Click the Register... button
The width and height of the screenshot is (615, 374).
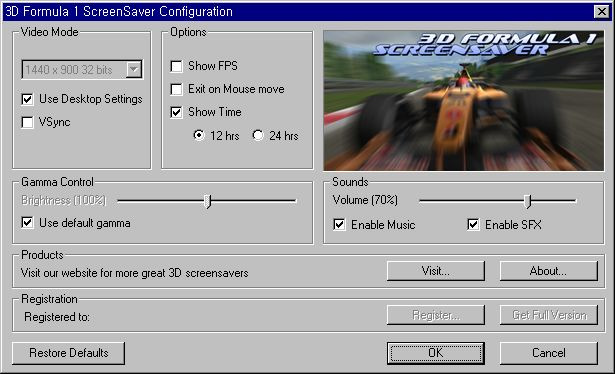(x=436, y=315)
